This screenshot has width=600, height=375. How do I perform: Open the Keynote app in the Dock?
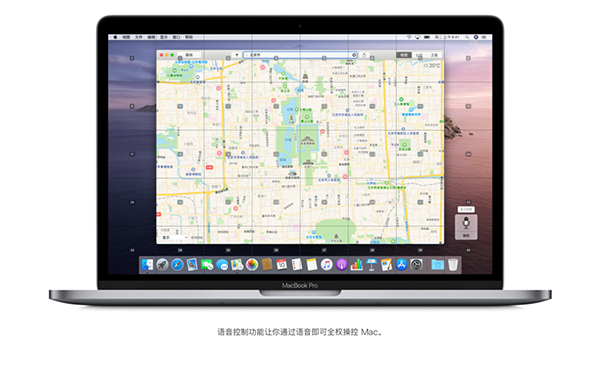point(372,264)
